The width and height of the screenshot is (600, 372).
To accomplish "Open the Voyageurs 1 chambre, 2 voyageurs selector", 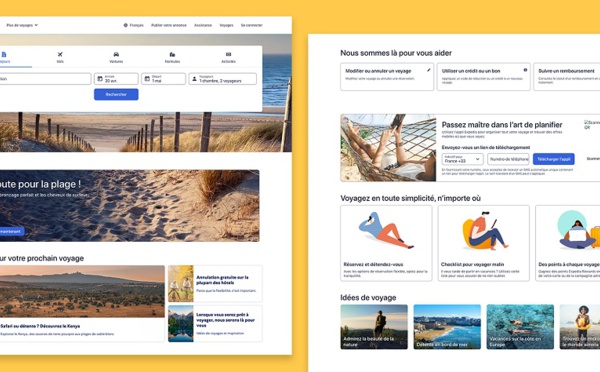I will pos(222,79).
